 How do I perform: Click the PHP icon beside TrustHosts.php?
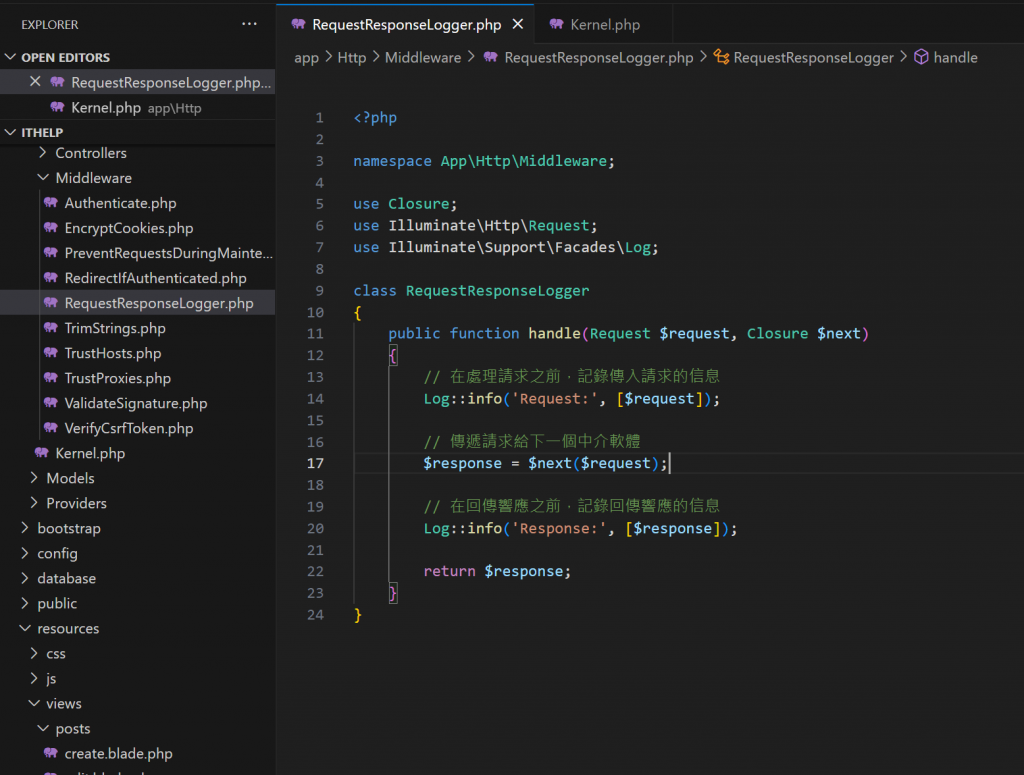point(51,353)
